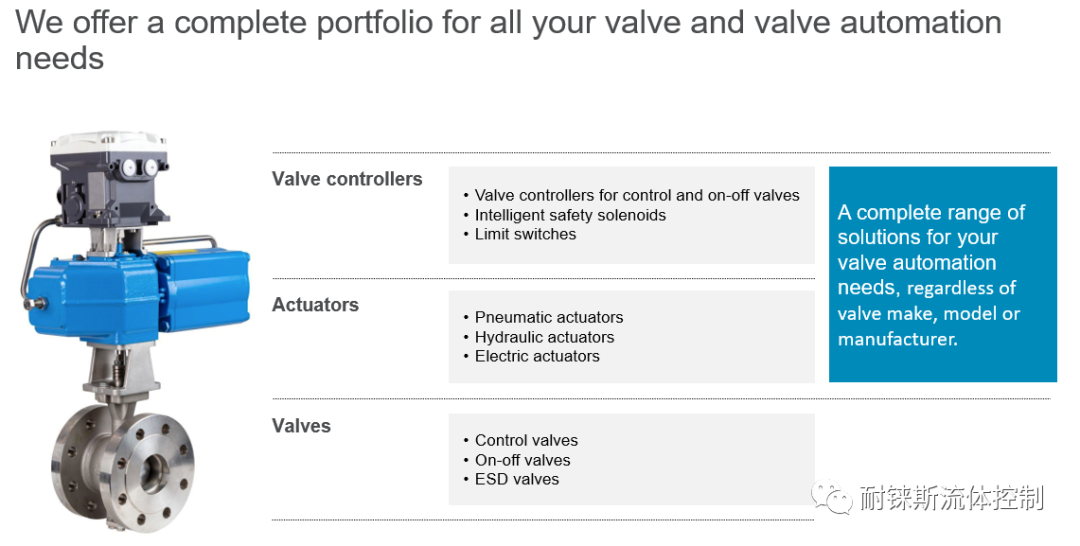Screen dimensions: 1080x546
Task: Click the stainless steel flanged valve
Action: (x=123, y=463)
